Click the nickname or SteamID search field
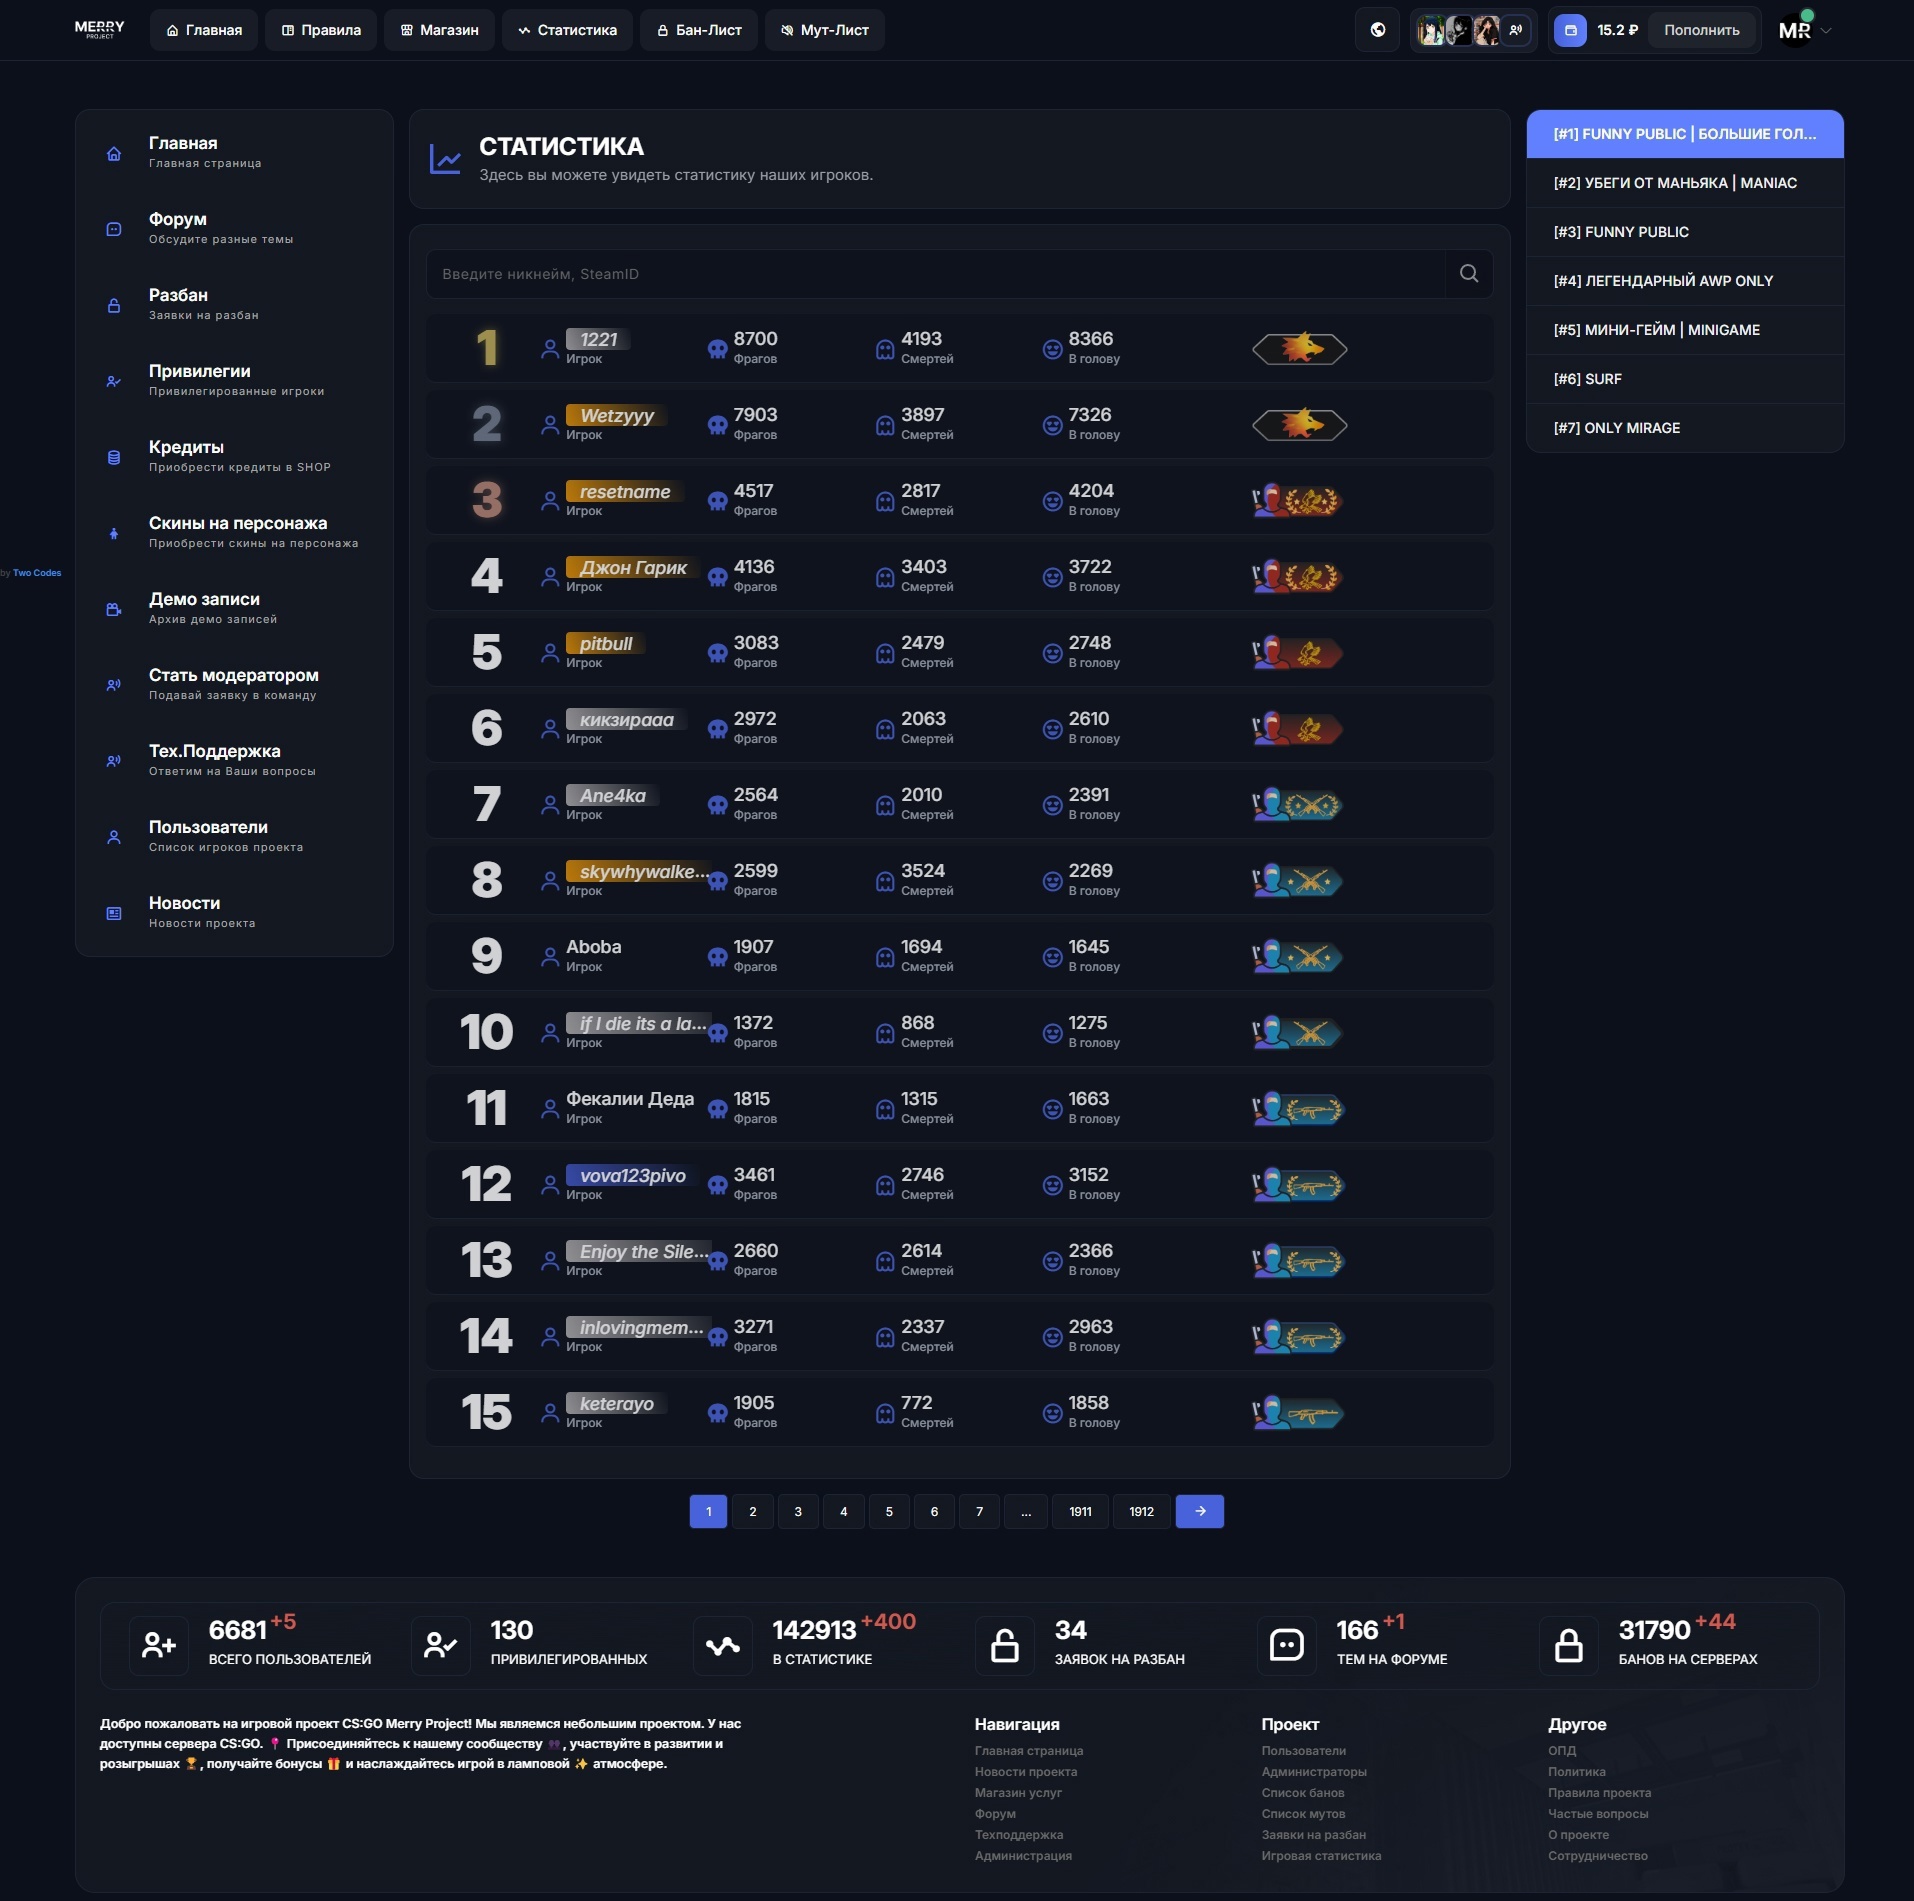Viewport: 1914px width, 1901px height. click(x=935, y=274)
